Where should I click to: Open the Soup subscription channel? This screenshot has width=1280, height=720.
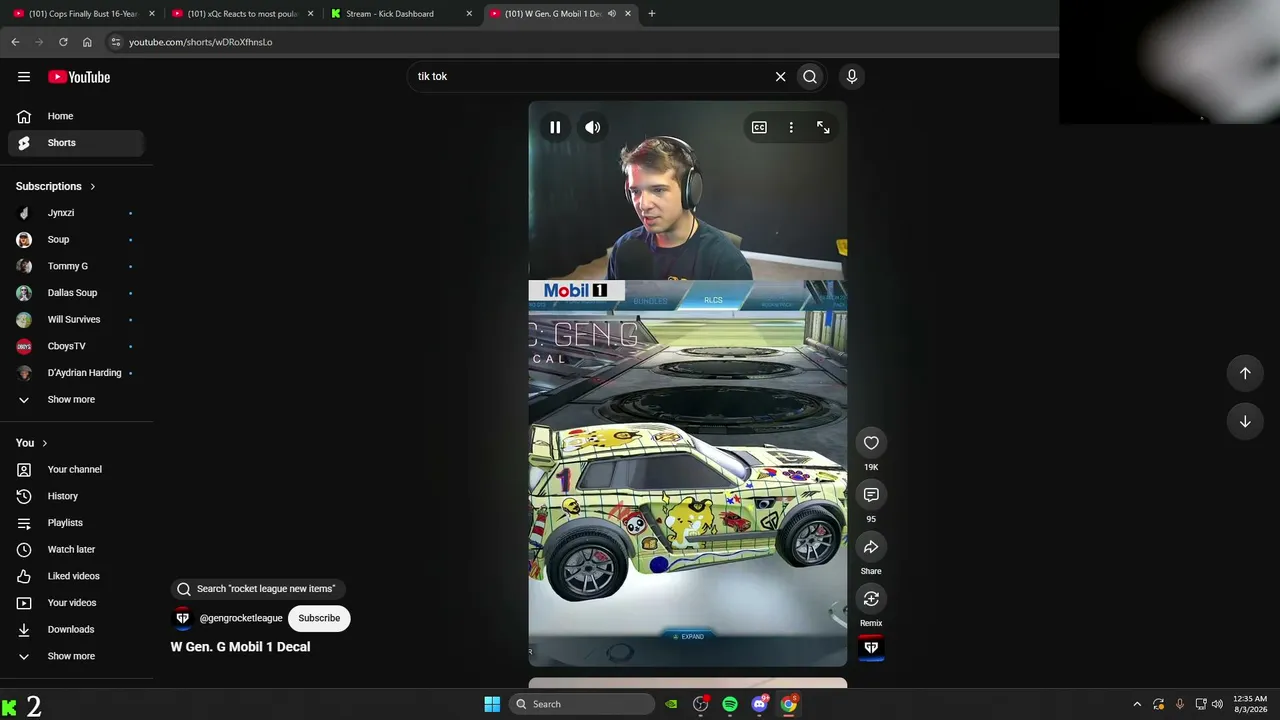point(76,240)
